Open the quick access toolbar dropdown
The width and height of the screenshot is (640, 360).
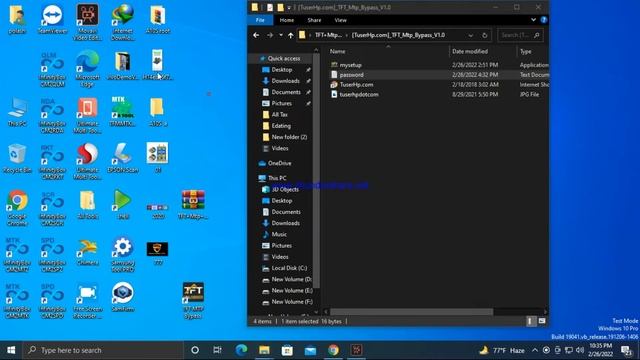point(289,7)
